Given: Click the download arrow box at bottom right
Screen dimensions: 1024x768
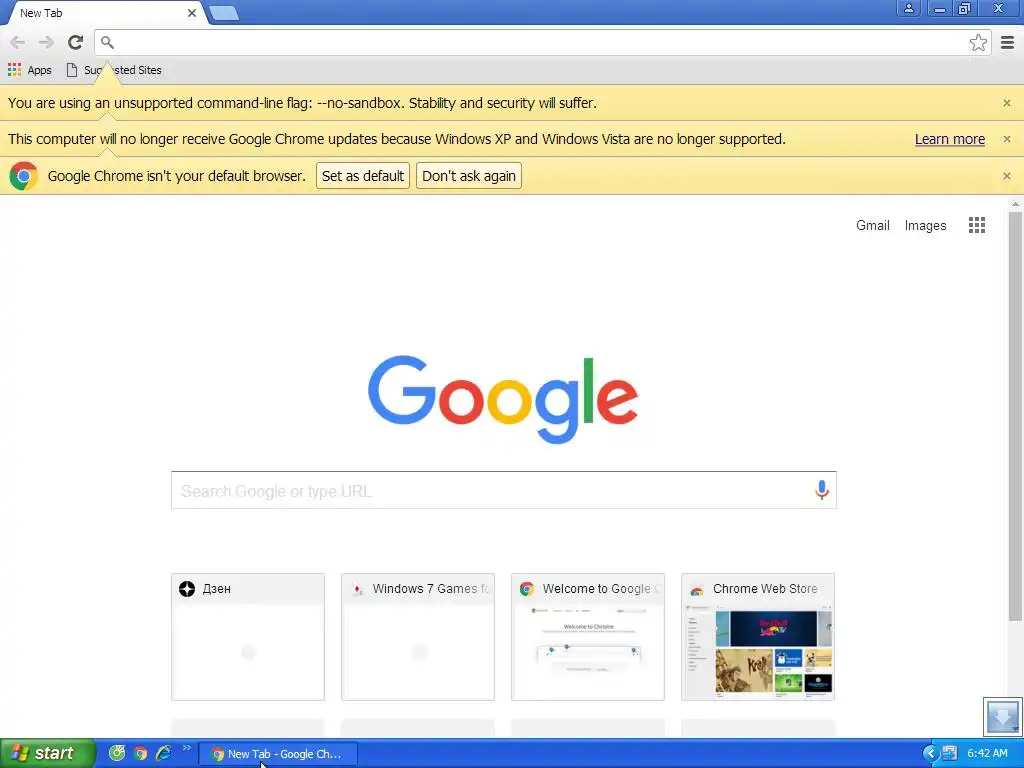Looking at the screenshot, I should coord(1002,716).
